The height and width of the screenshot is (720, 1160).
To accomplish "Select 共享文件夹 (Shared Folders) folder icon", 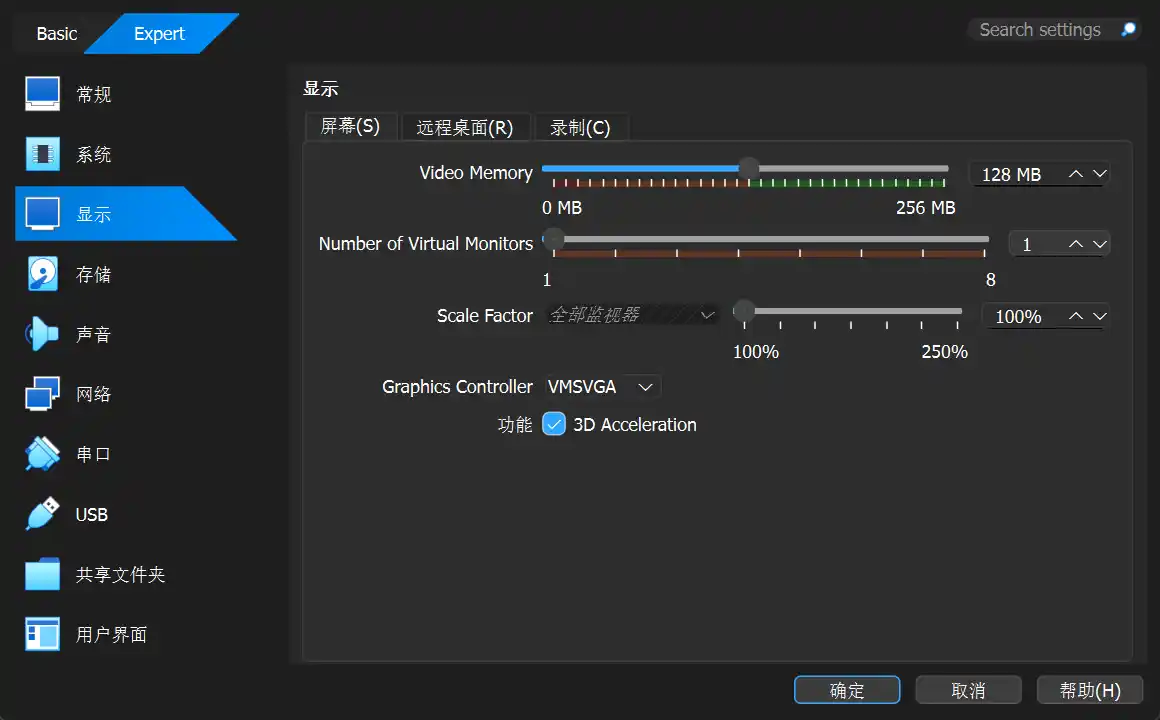I will [x=43, y=575].
